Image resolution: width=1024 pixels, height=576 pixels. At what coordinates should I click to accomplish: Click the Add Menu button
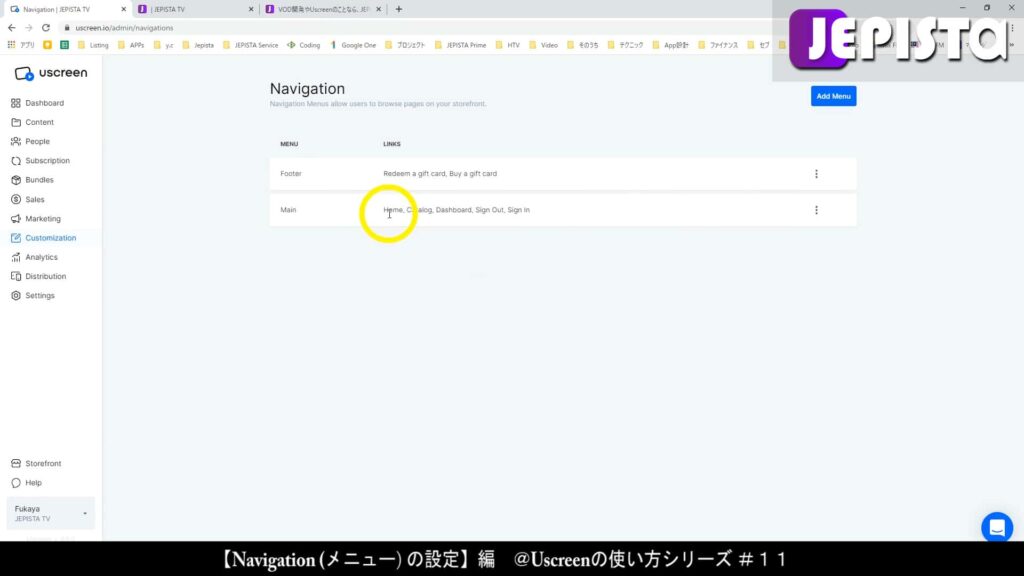[x=833, y=96]
